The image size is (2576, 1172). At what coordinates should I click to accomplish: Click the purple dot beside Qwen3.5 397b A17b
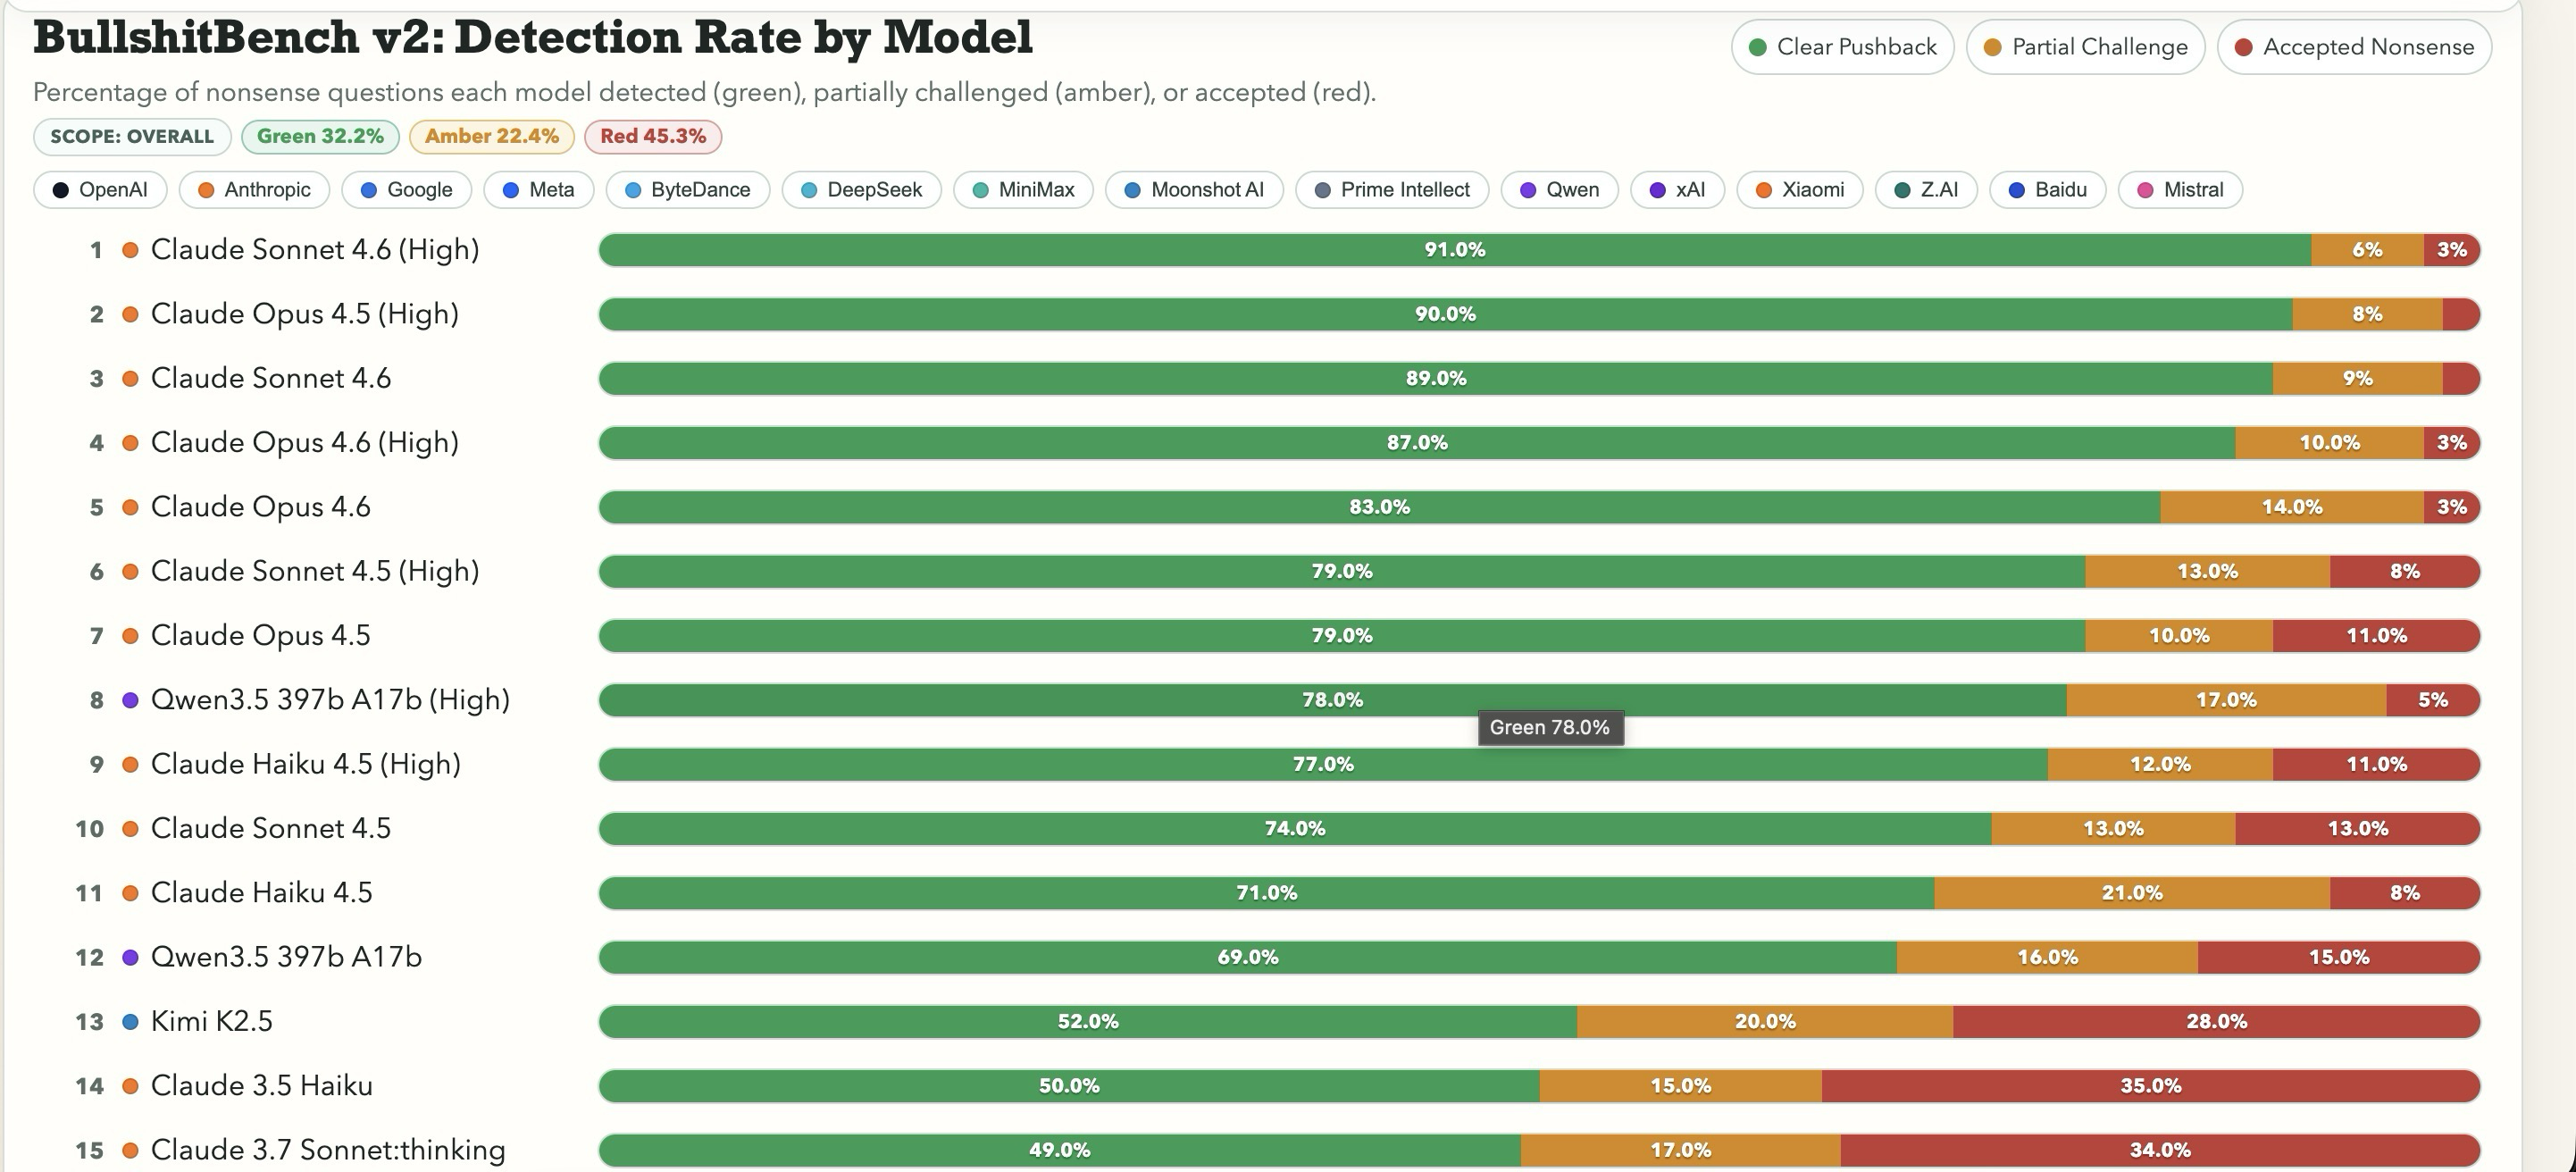click(x=129, y=957)
